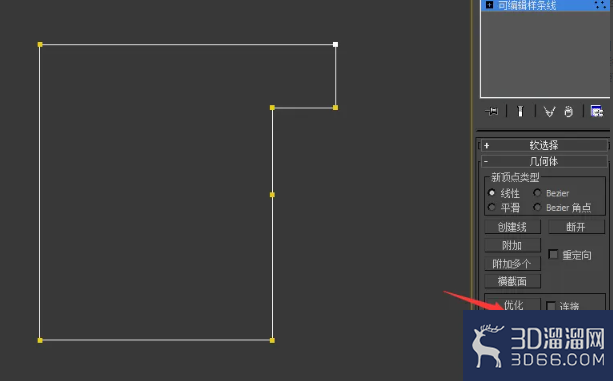Tick the 连接 checkbox
This screenshot has height=381, width=613.
(551, 306)
